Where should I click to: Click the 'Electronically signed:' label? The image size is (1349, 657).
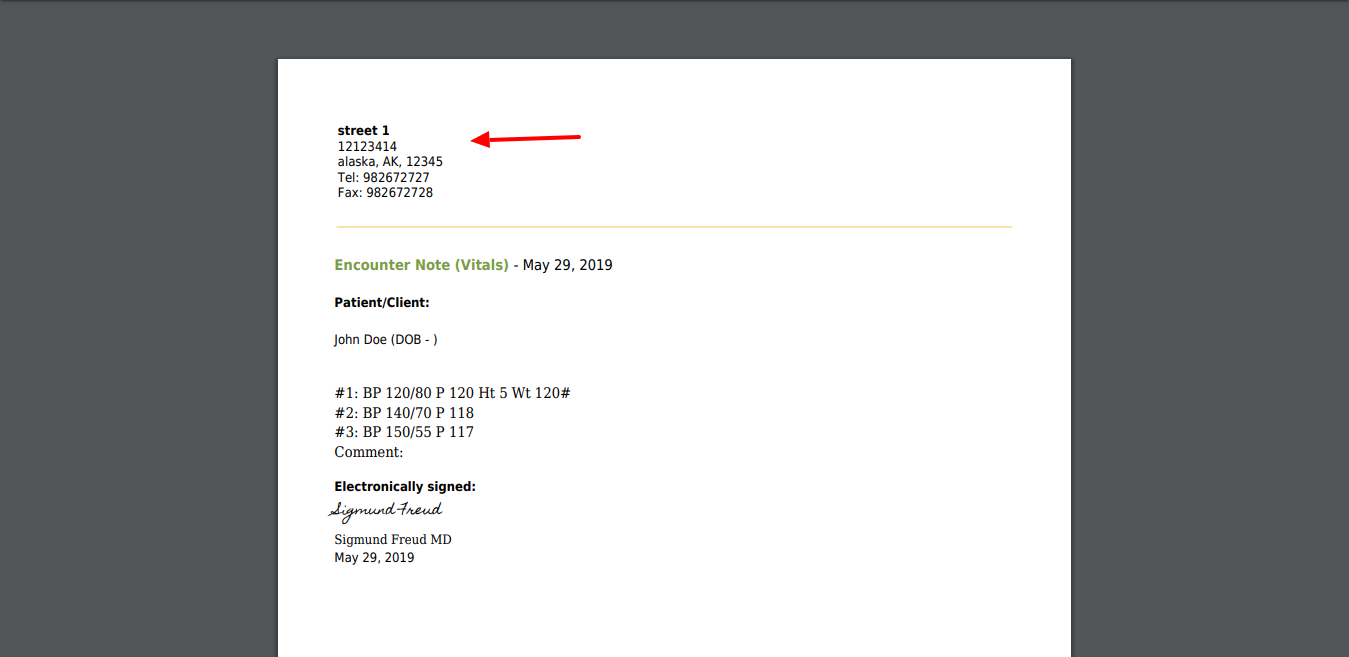[405, 487]
